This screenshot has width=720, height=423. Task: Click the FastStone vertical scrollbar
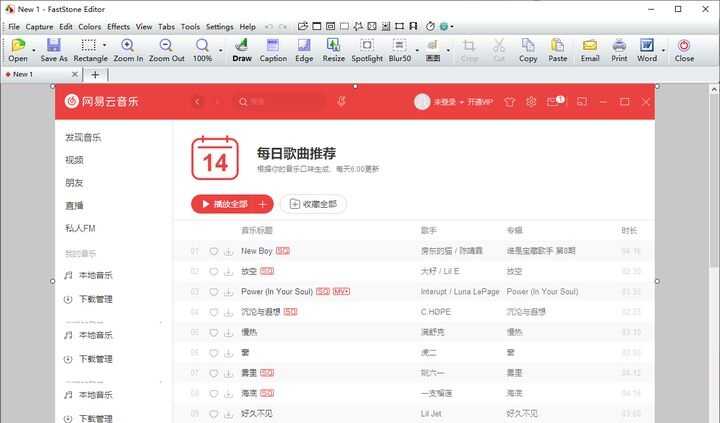(x=714, y=253)
